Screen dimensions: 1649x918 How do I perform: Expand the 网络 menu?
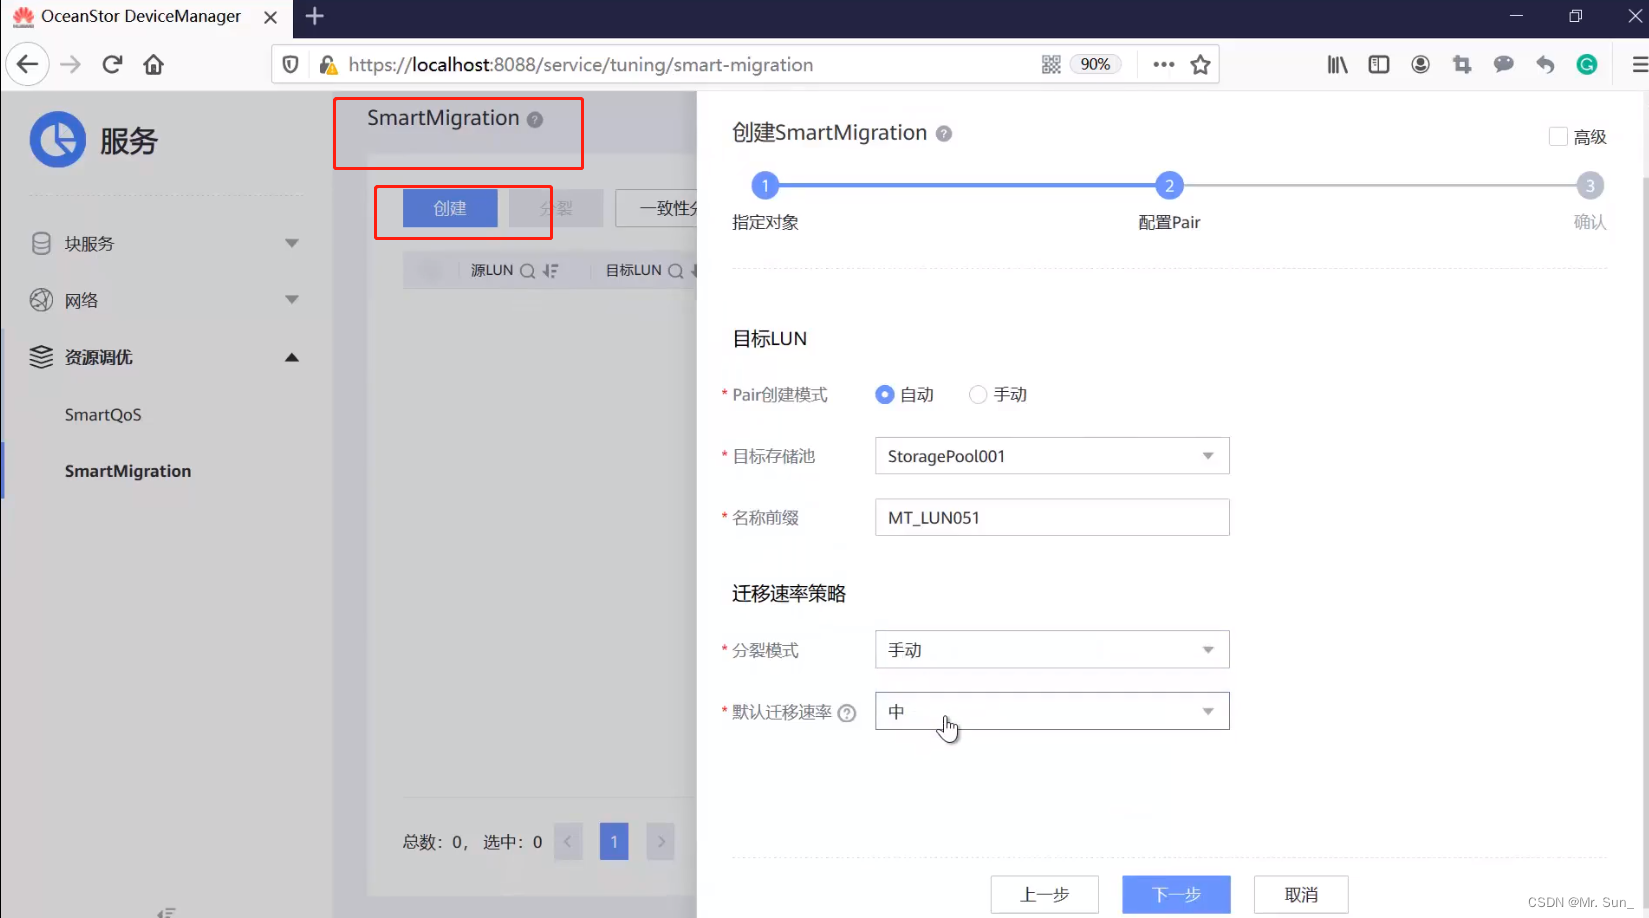point(165,300)
